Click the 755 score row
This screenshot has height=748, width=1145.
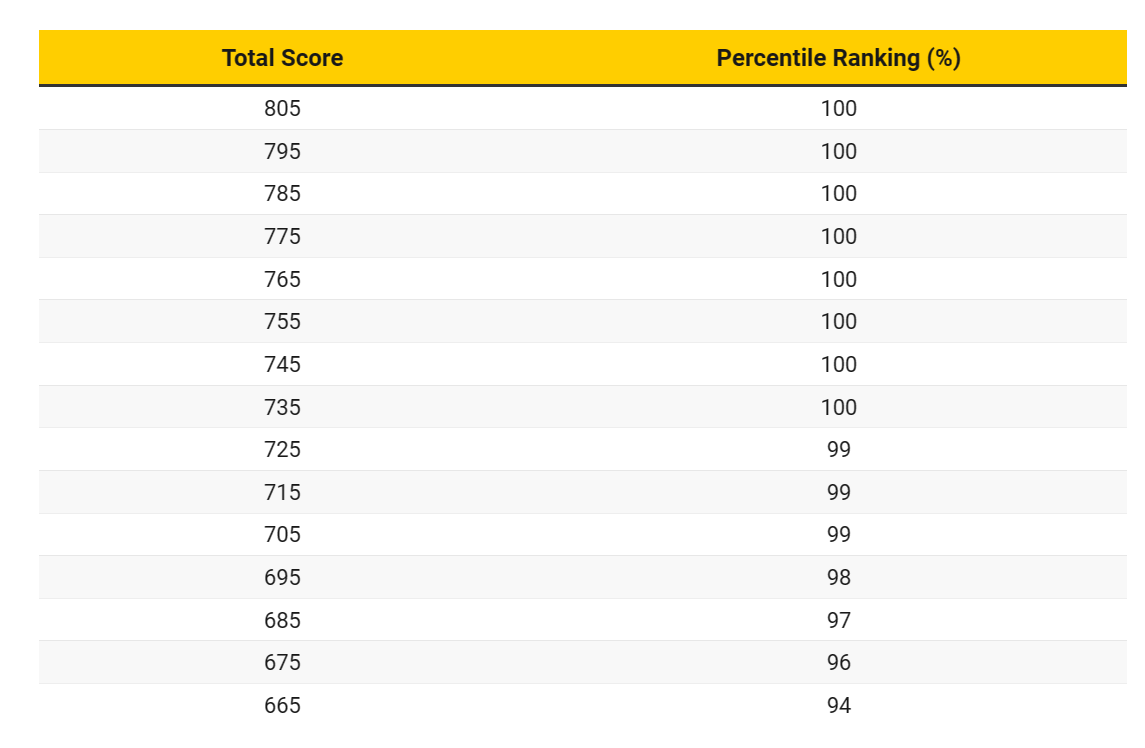282,321
